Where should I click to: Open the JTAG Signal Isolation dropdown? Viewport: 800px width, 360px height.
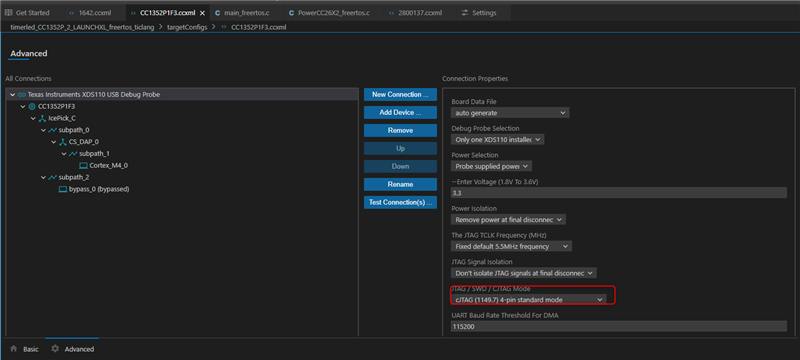pyautogui.click(x=523, y=273)
